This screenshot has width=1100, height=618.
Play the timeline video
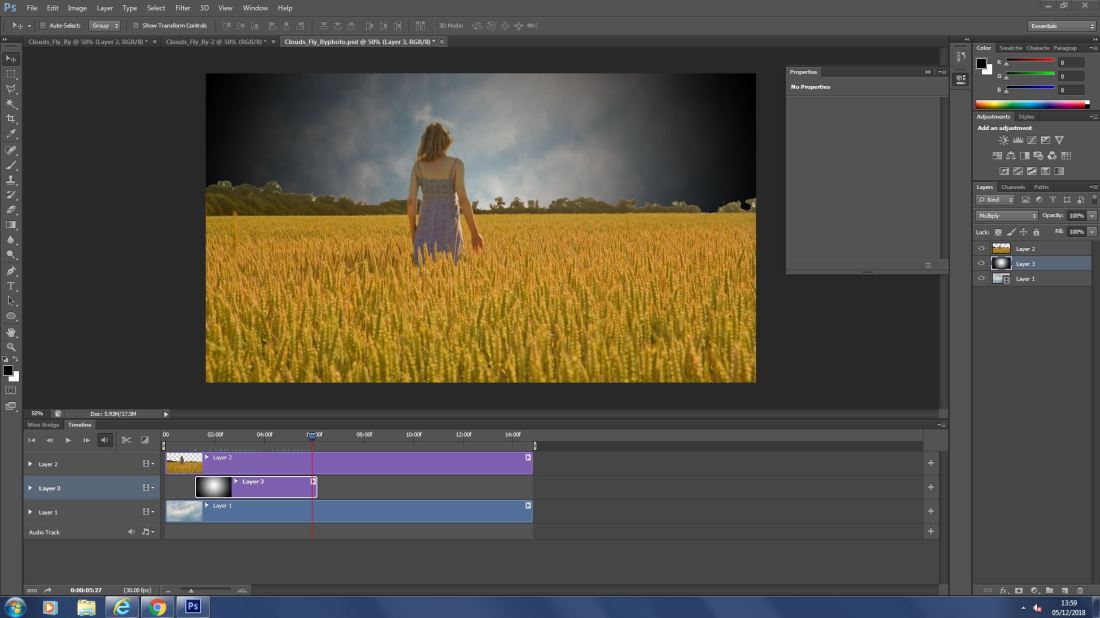[68, 440]
